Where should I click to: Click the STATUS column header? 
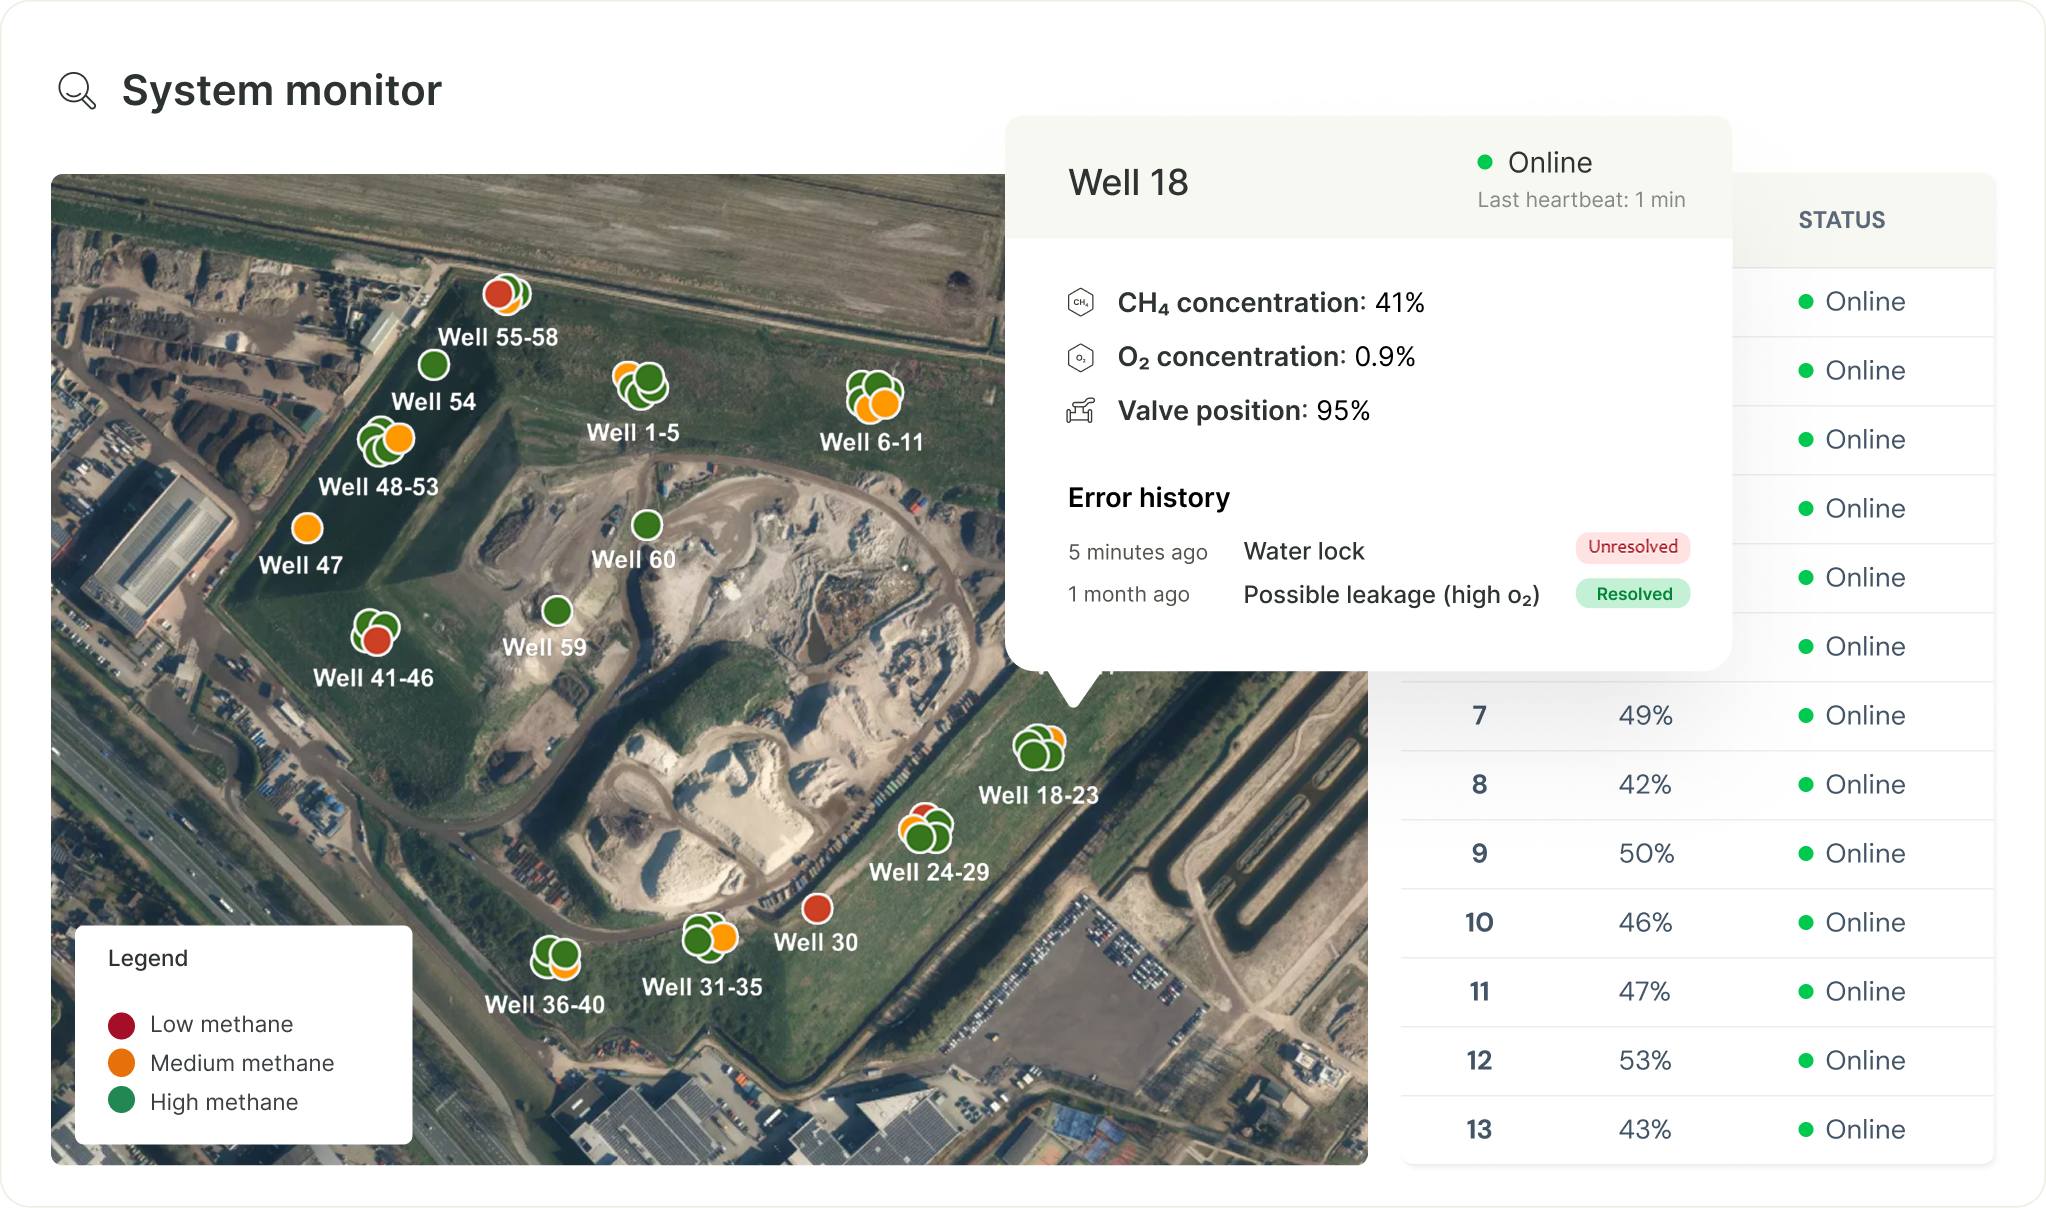[x=1841, y=220]
